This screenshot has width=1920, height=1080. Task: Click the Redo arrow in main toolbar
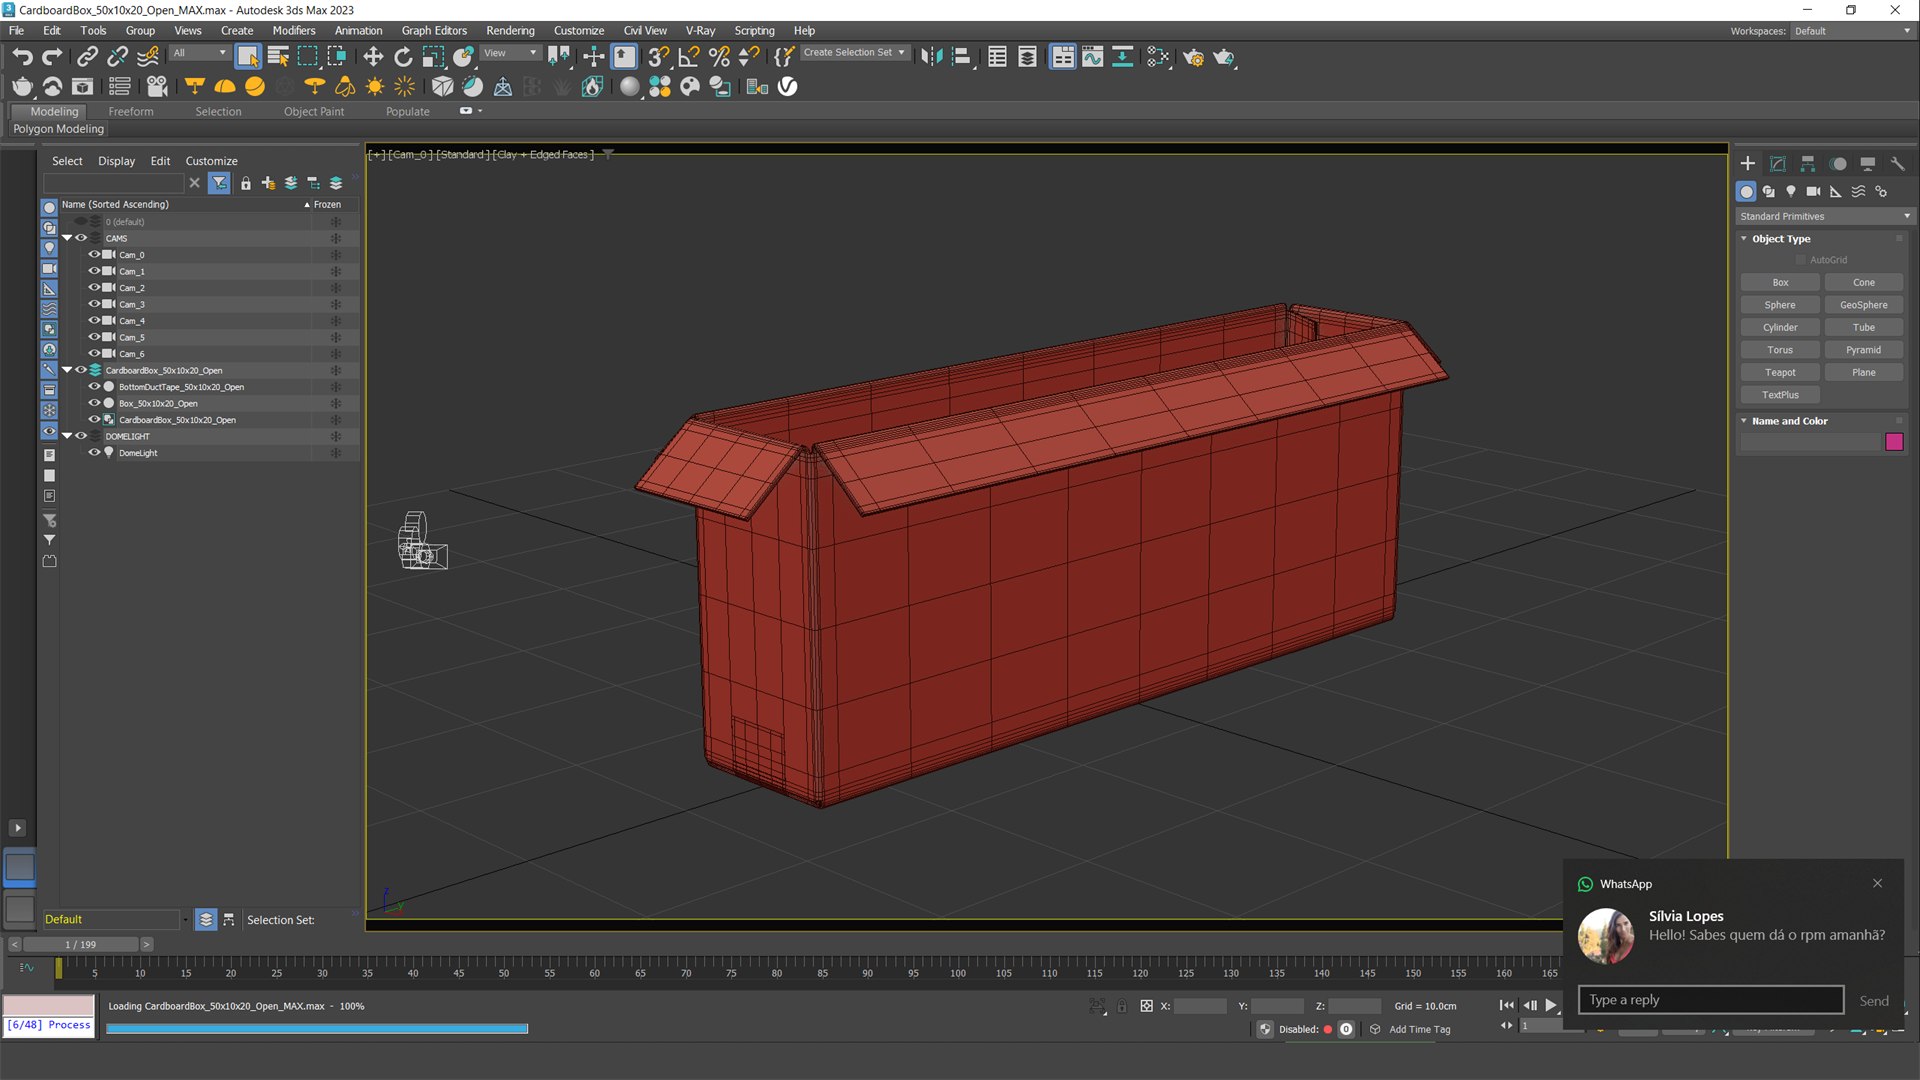pyautogui.click(x=52, y=57)
